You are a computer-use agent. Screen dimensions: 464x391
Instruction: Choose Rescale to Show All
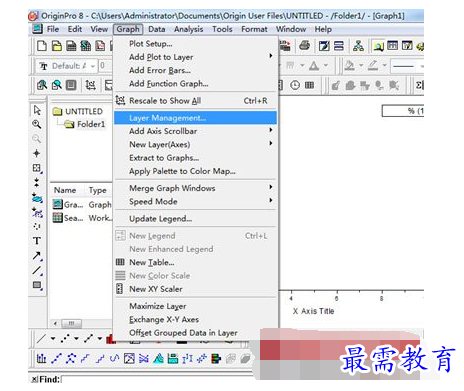(195, 101)
